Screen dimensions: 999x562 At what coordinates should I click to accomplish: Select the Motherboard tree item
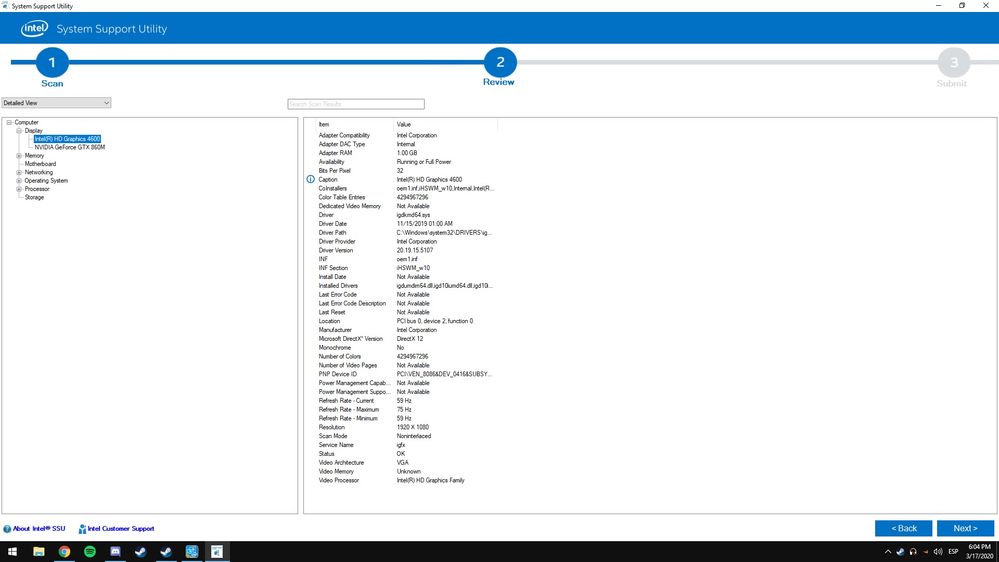click(x=40, y=164)
